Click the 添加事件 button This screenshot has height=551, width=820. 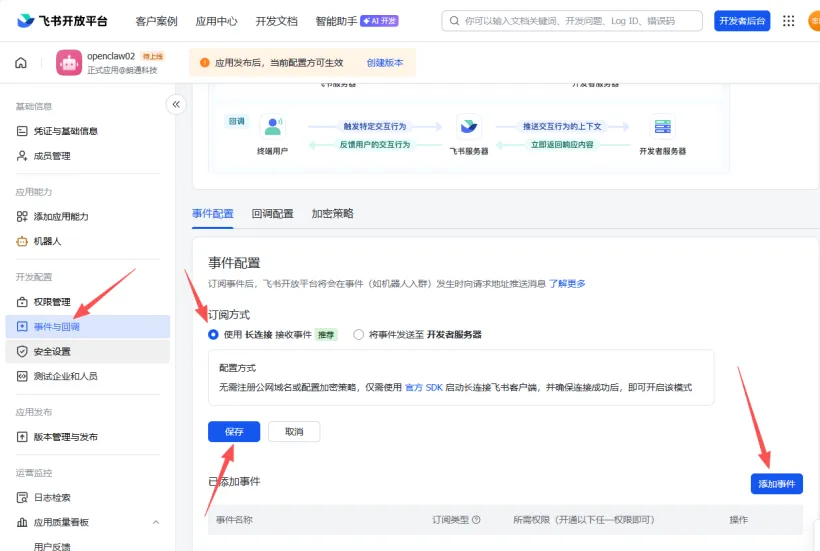(777, 484)
